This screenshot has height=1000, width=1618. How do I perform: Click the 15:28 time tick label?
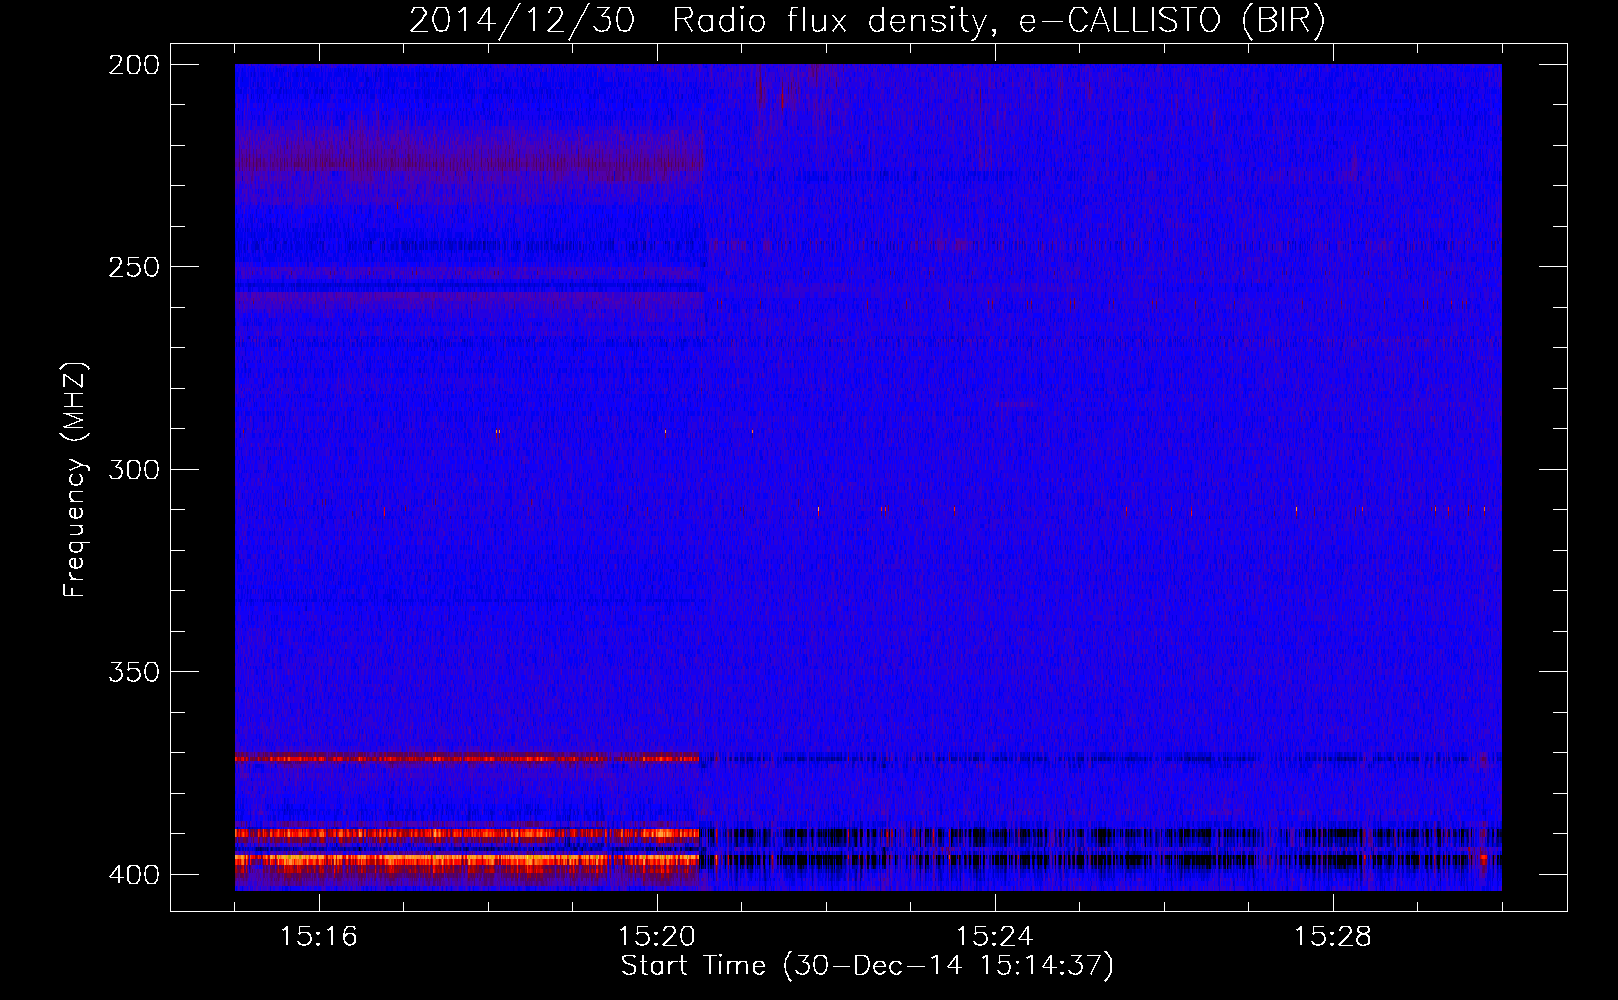point(1332,936)
